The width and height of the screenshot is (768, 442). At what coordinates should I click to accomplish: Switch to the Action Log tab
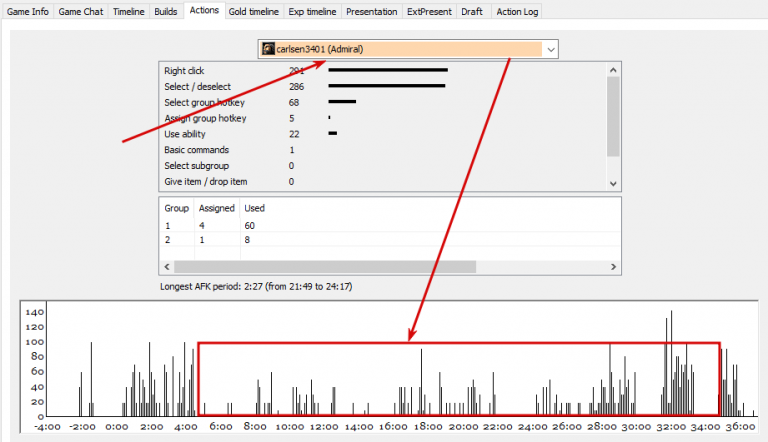coord(517,11)
